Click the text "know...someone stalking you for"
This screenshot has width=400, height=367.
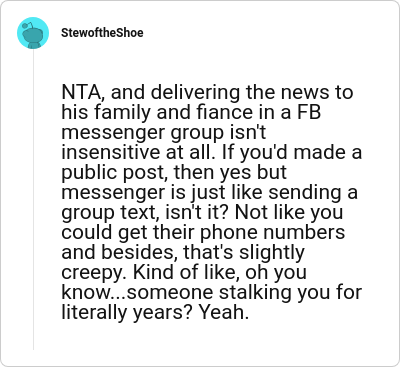(212, 292)
